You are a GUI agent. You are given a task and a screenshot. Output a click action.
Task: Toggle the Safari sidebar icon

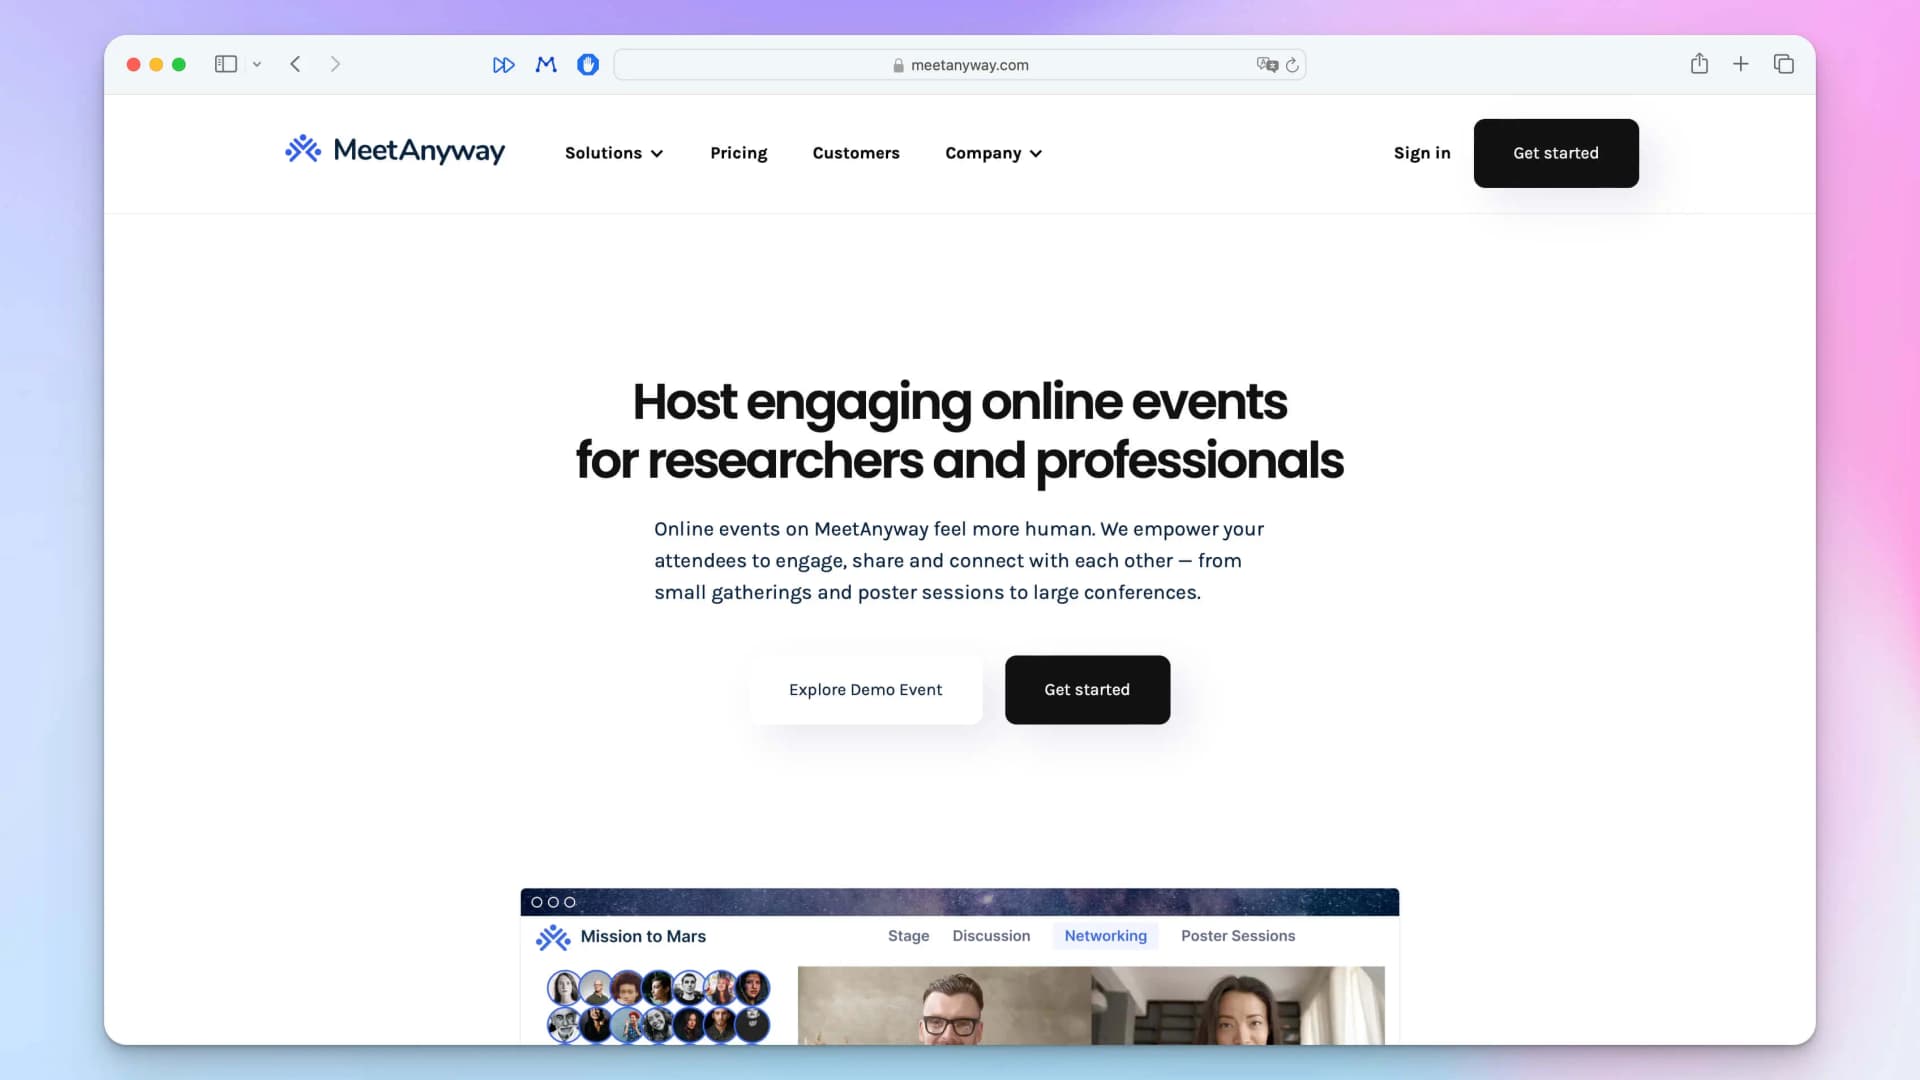coord(225,63)
